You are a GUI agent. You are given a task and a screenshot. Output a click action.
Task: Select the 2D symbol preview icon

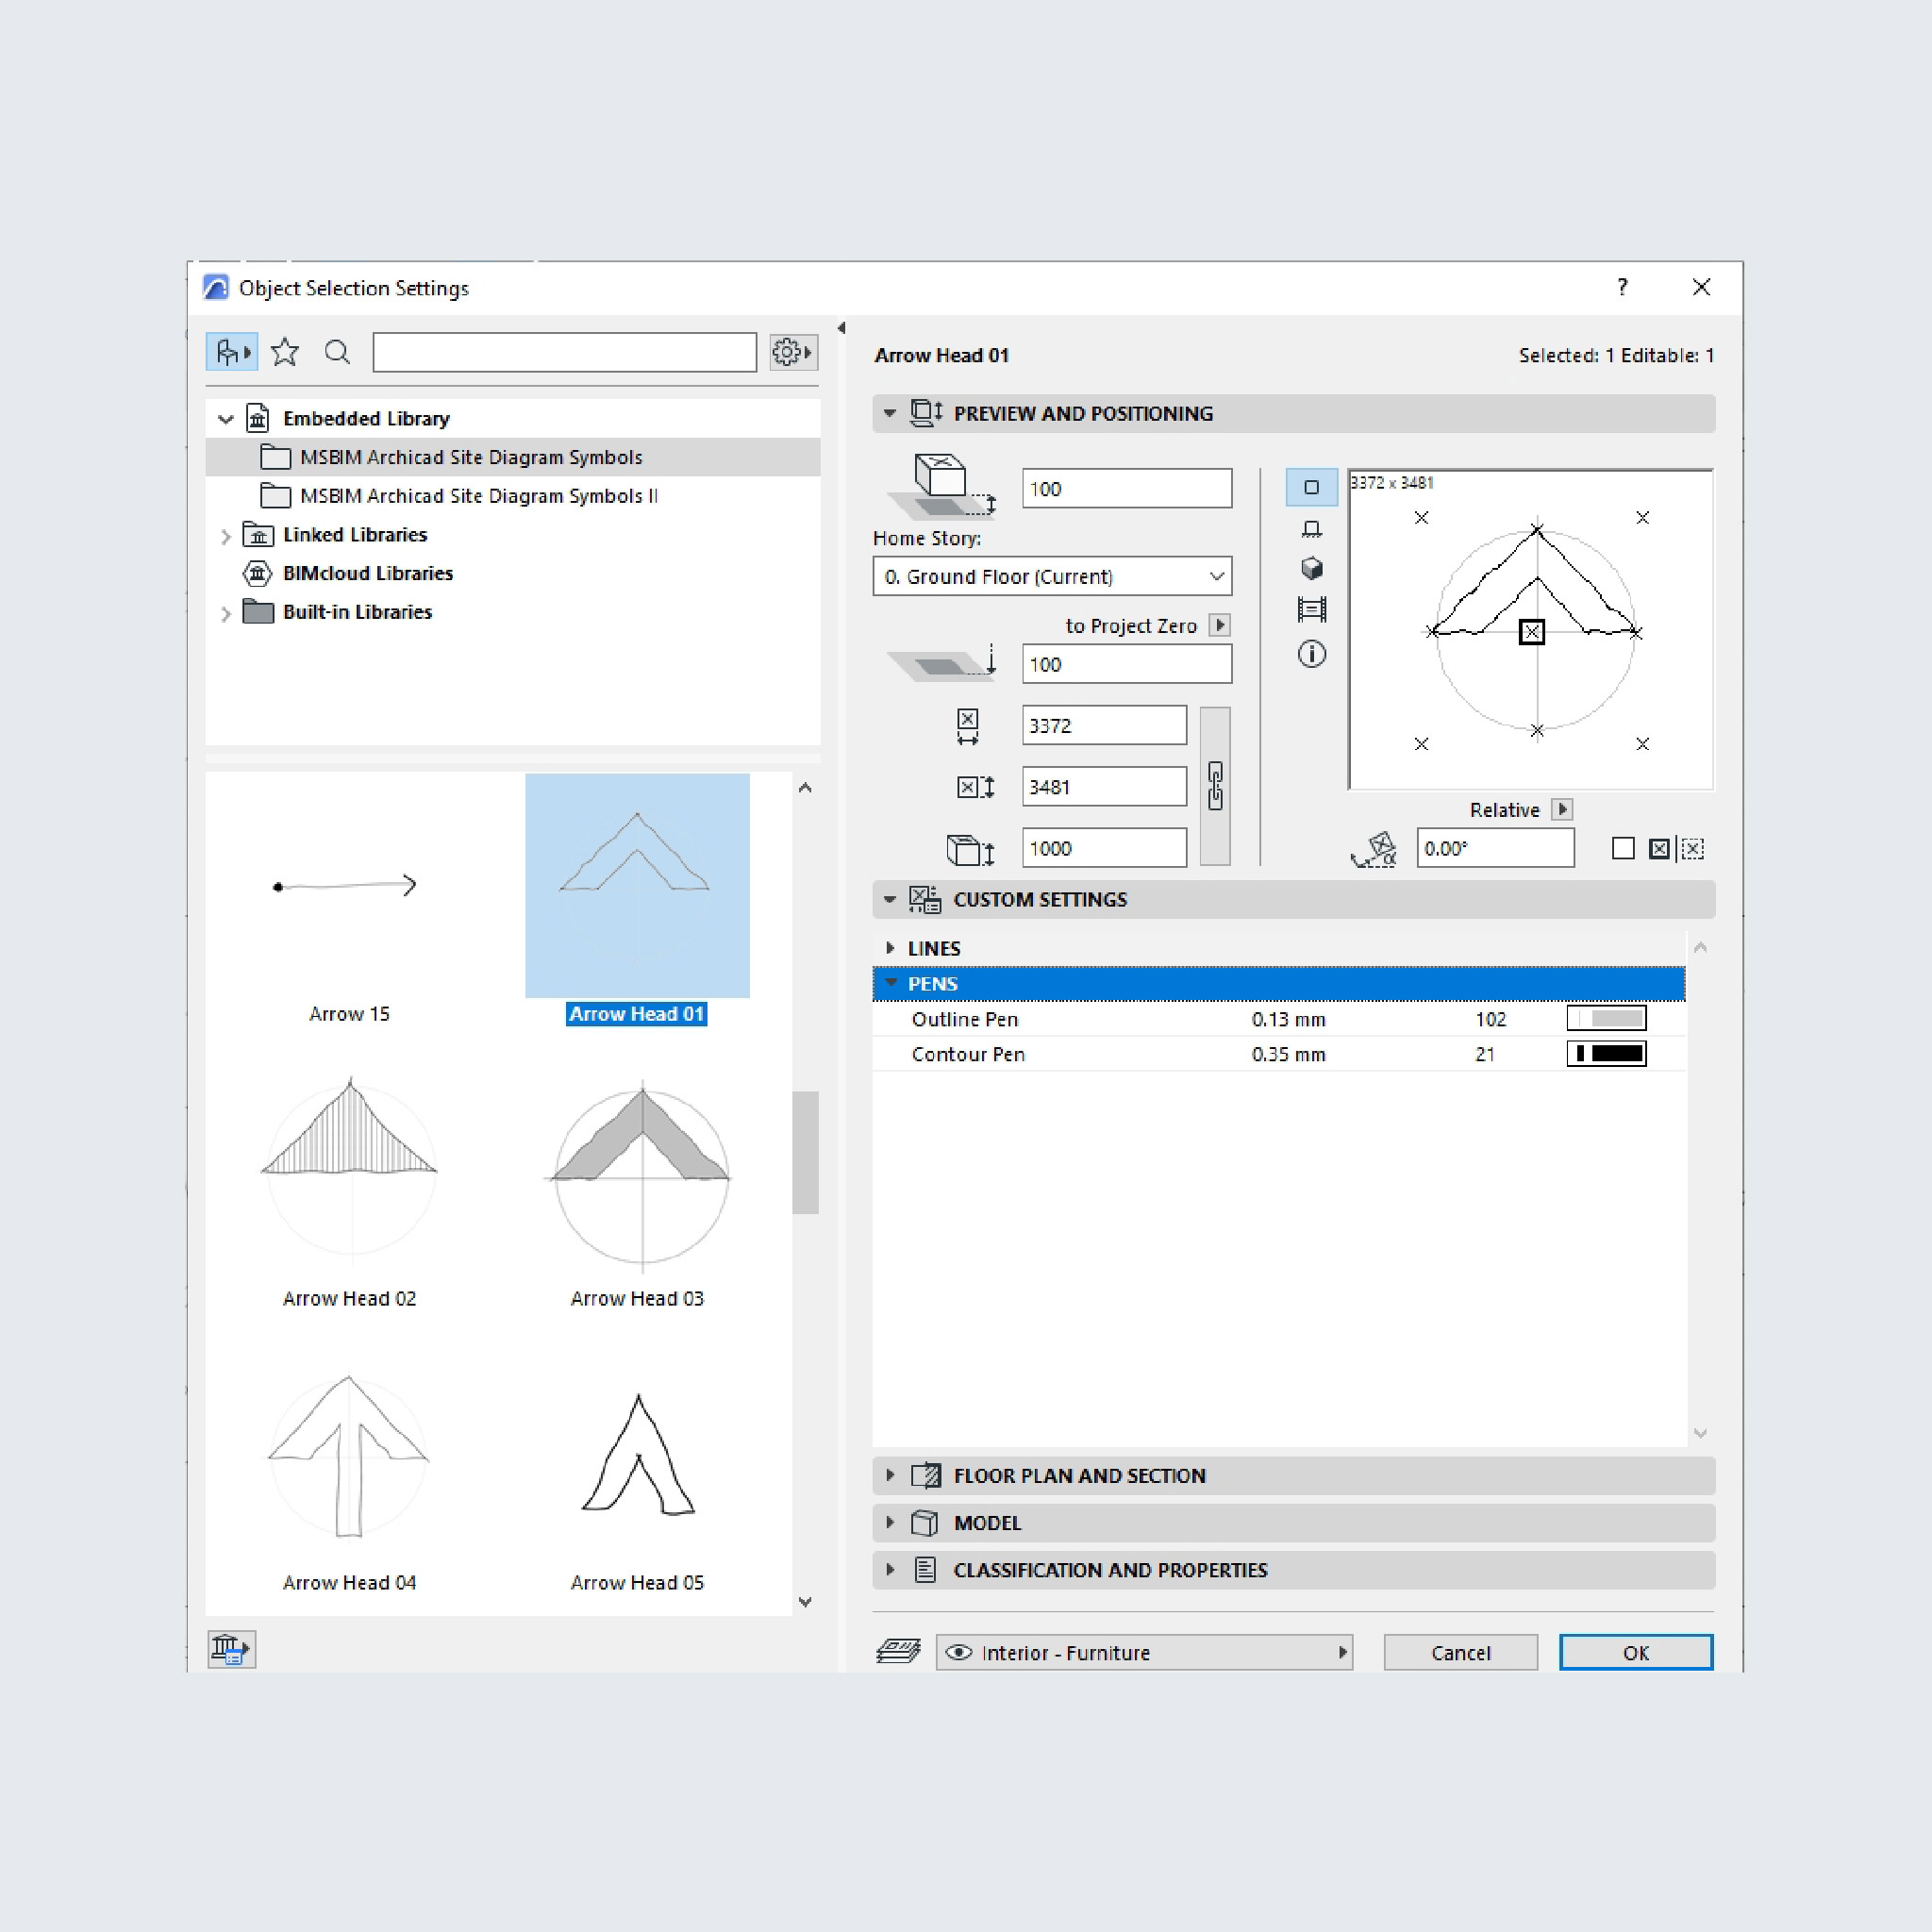[1311, 488]
